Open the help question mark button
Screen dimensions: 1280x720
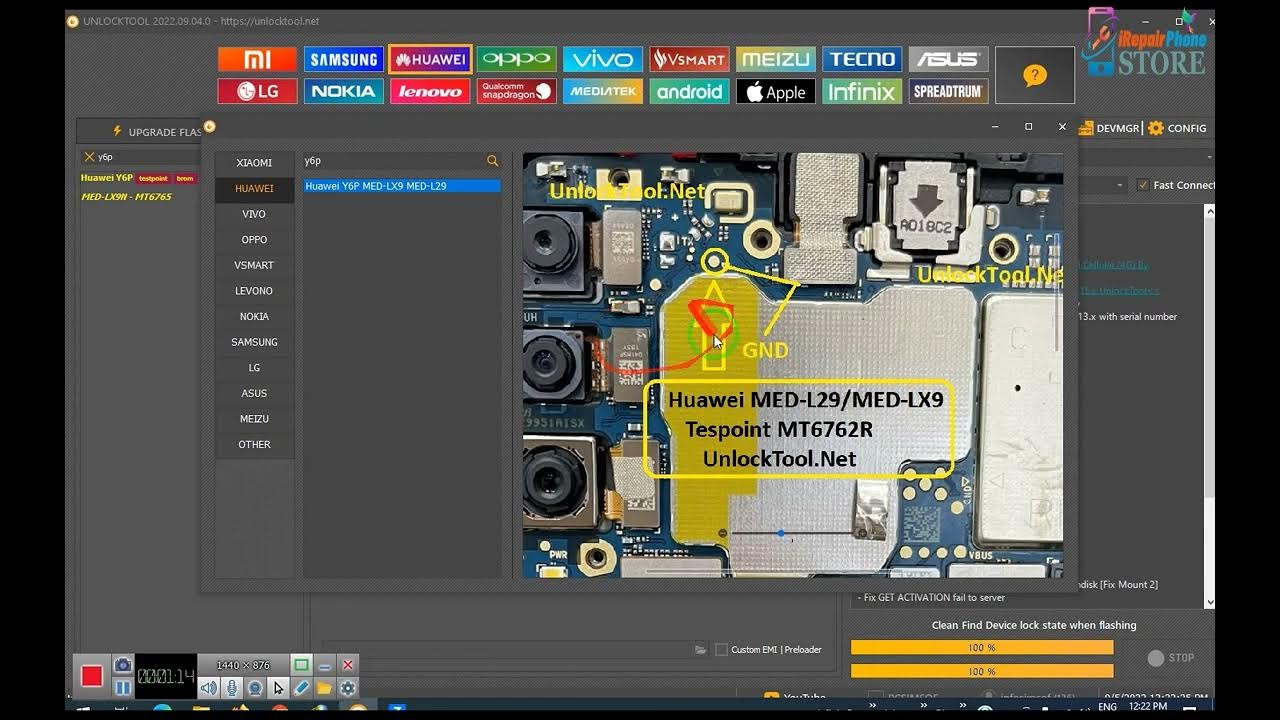(x=1035, y=75)
